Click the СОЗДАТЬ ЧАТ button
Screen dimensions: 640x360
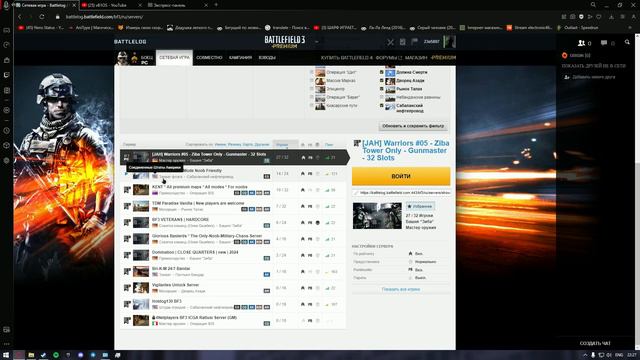595,344
